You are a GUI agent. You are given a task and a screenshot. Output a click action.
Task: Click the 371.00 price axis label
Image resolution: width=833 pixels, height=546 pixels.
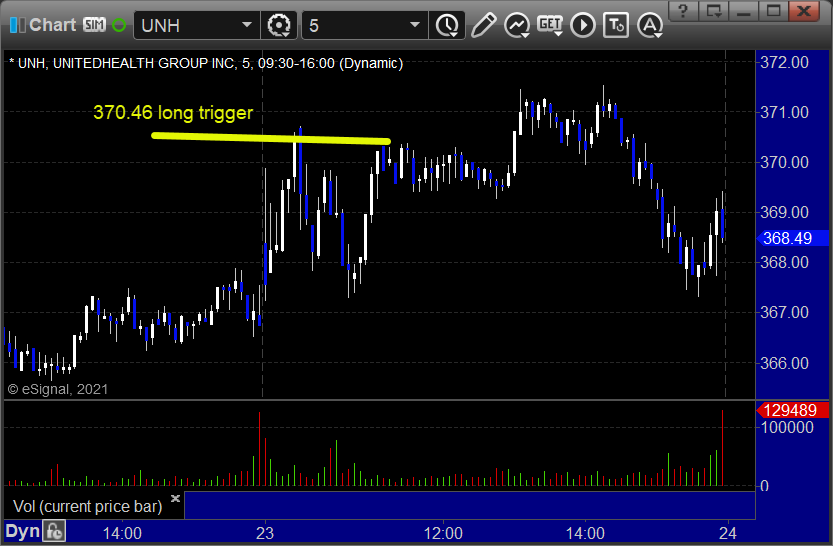coord(784,112)
